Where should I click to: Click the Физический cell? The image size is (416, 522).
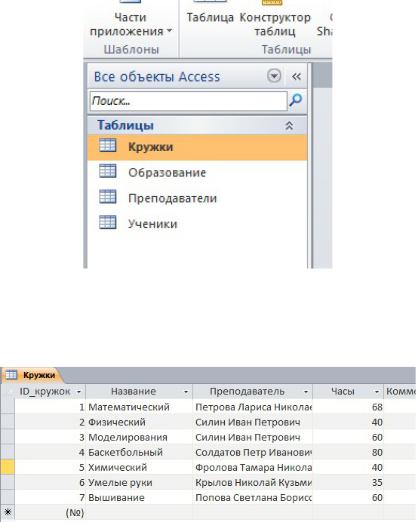point(139,422)
